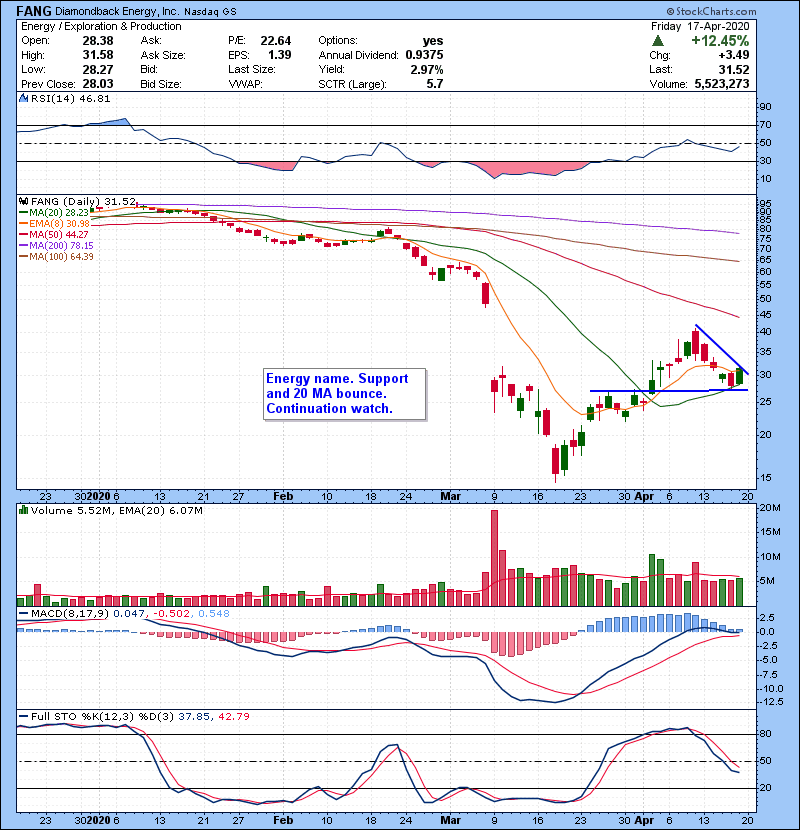Click the Chg value +3.49
This screenshot has width=800, height=830.
[x=734, y=55]
